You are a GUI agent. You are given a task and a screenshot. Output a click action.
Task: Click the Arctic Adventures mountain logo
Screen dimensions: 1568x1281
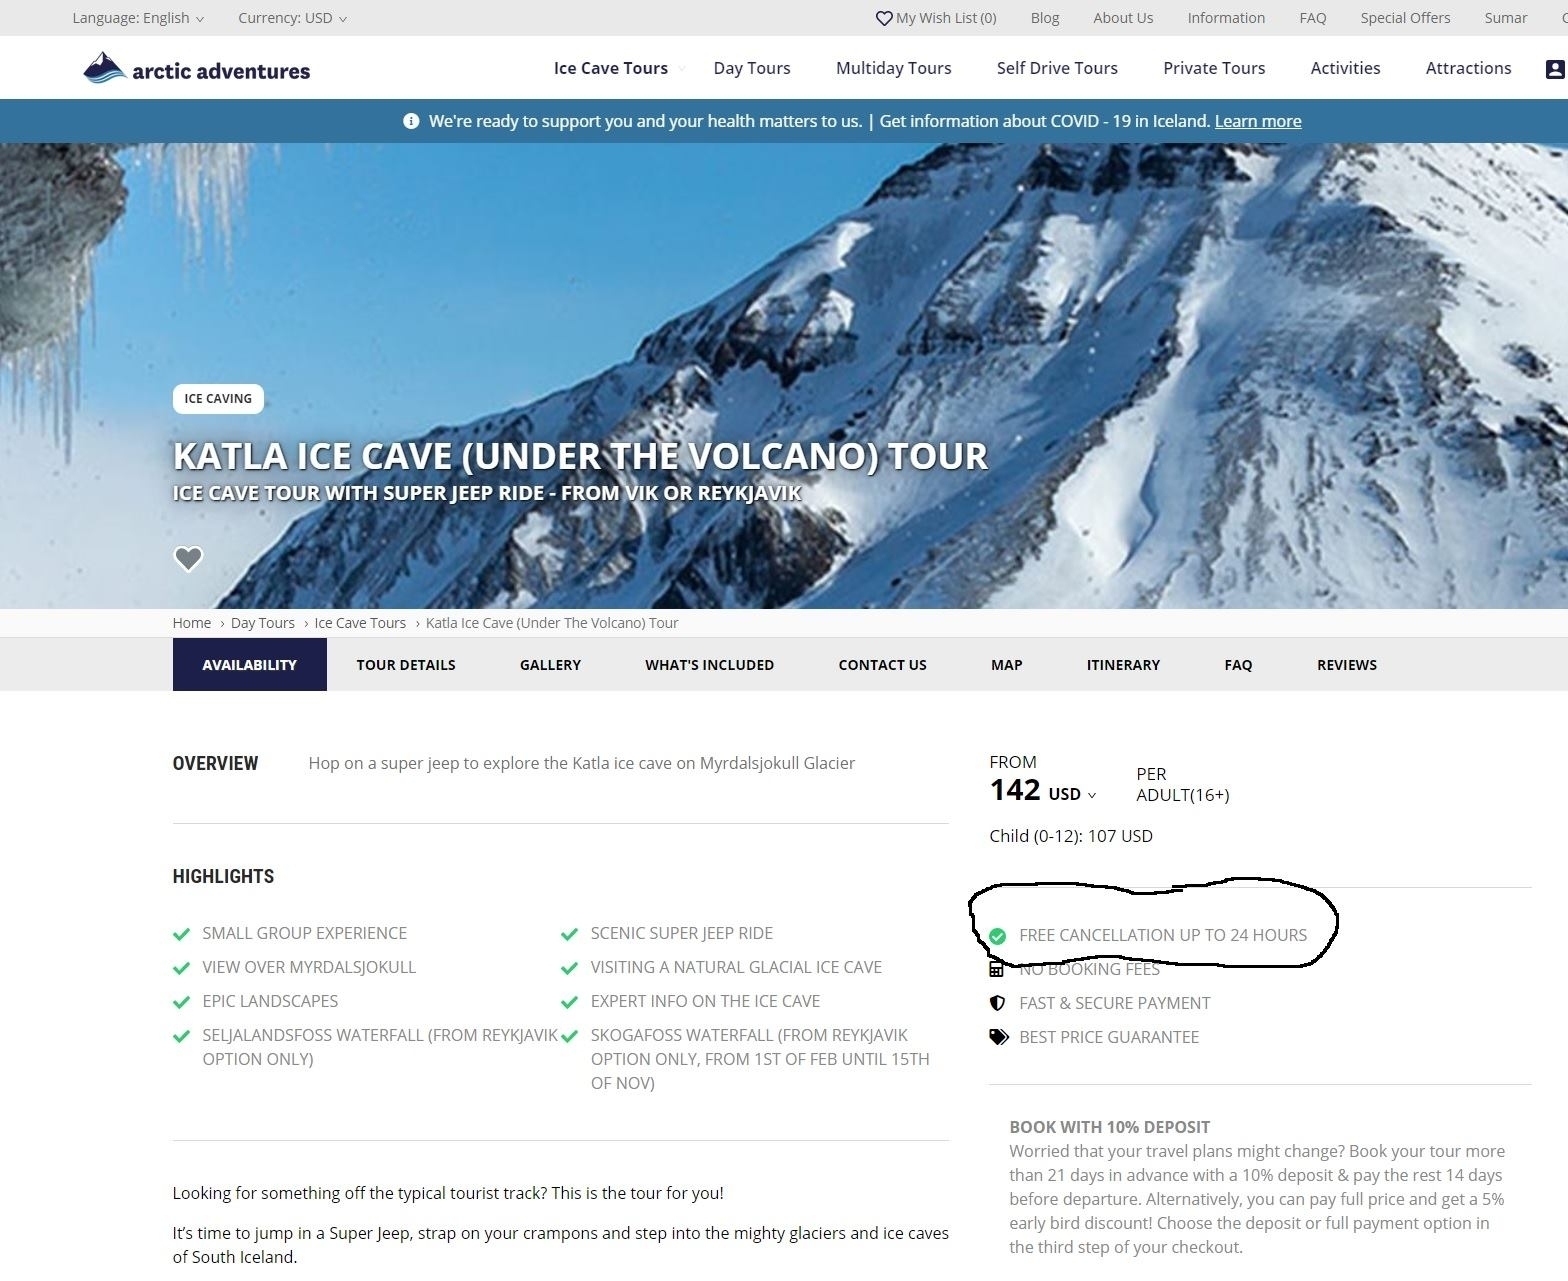point(104,68)
